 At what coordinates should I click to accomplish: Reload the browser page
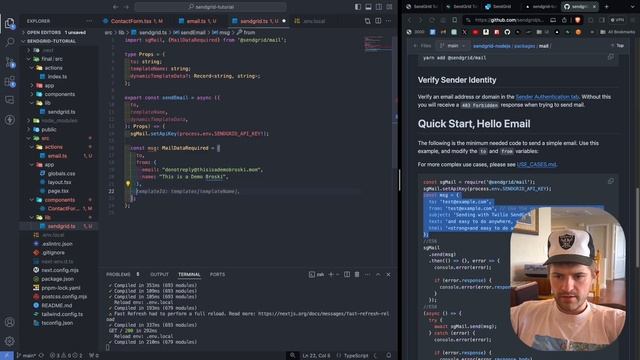tap(432, 20)
